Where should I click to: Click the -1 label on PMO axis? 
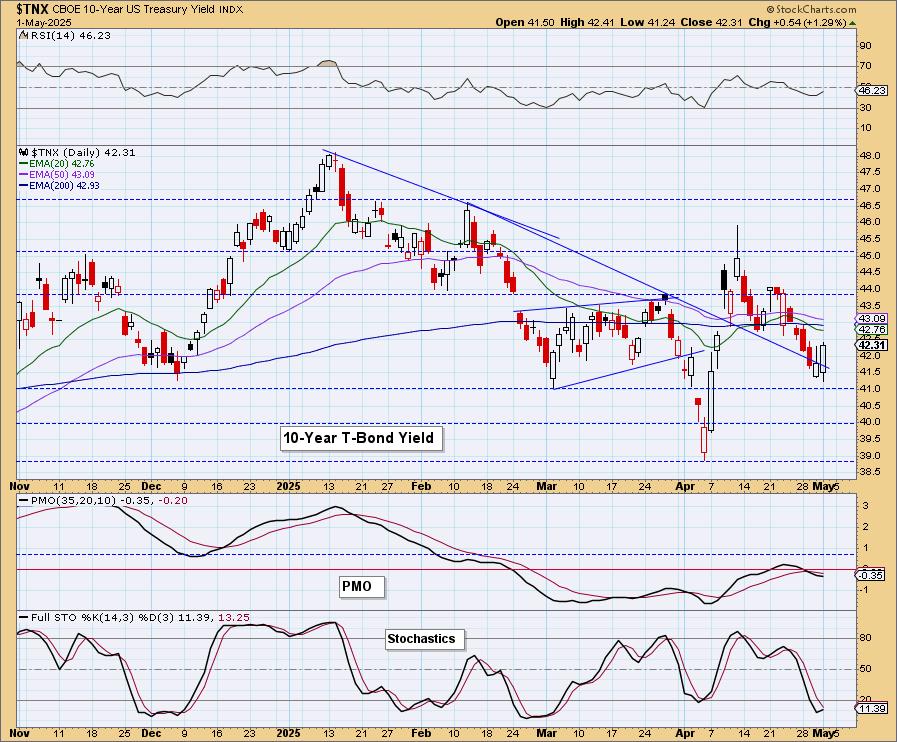pos(865,590)
